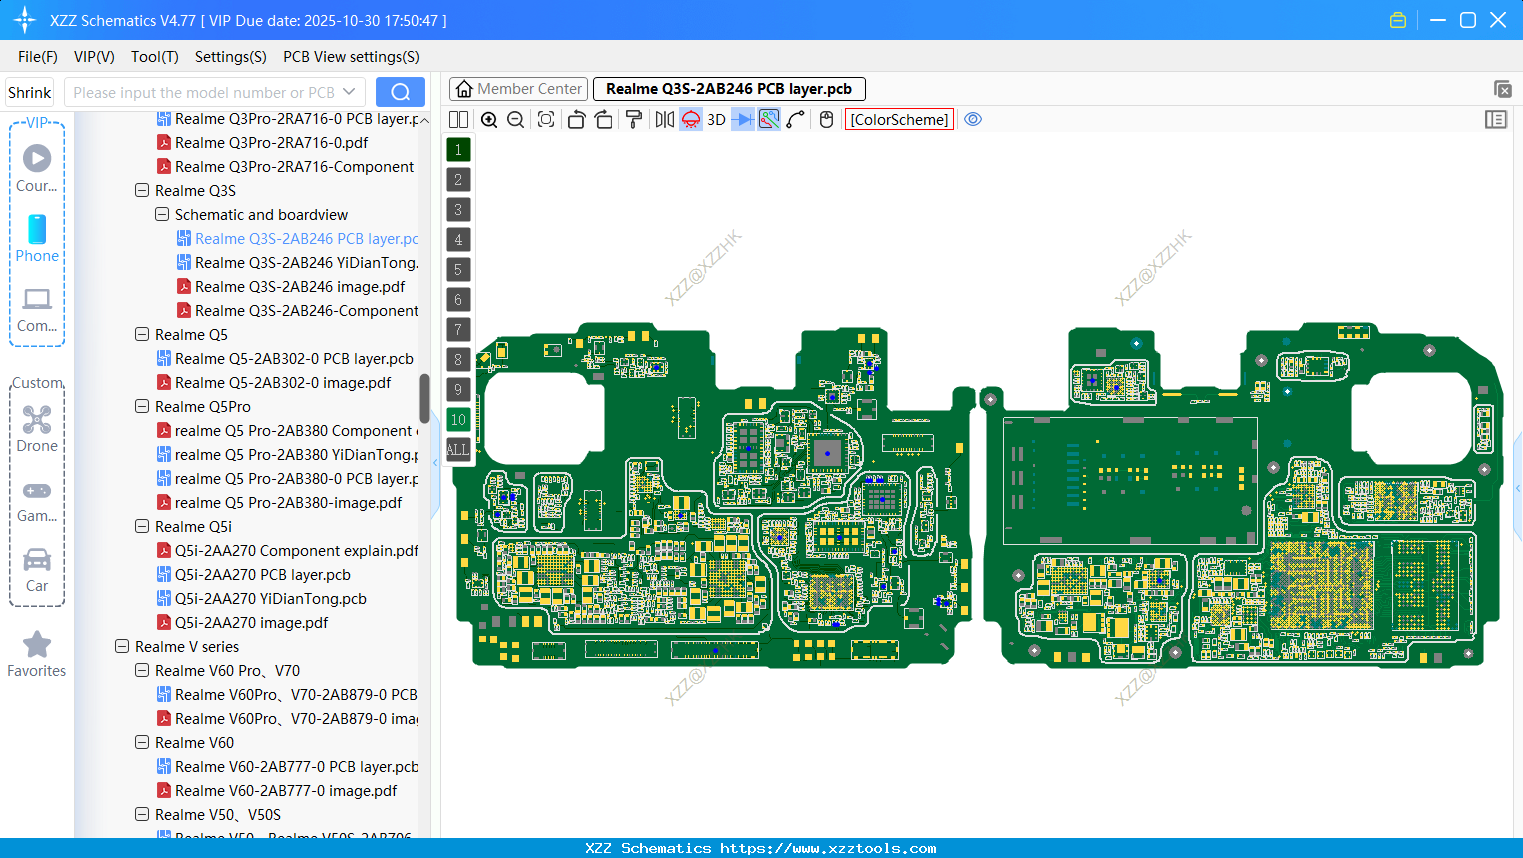1523x858 pixels.
Task: Toggle the diode measurement mode
Action: click(x=742, y=119)
